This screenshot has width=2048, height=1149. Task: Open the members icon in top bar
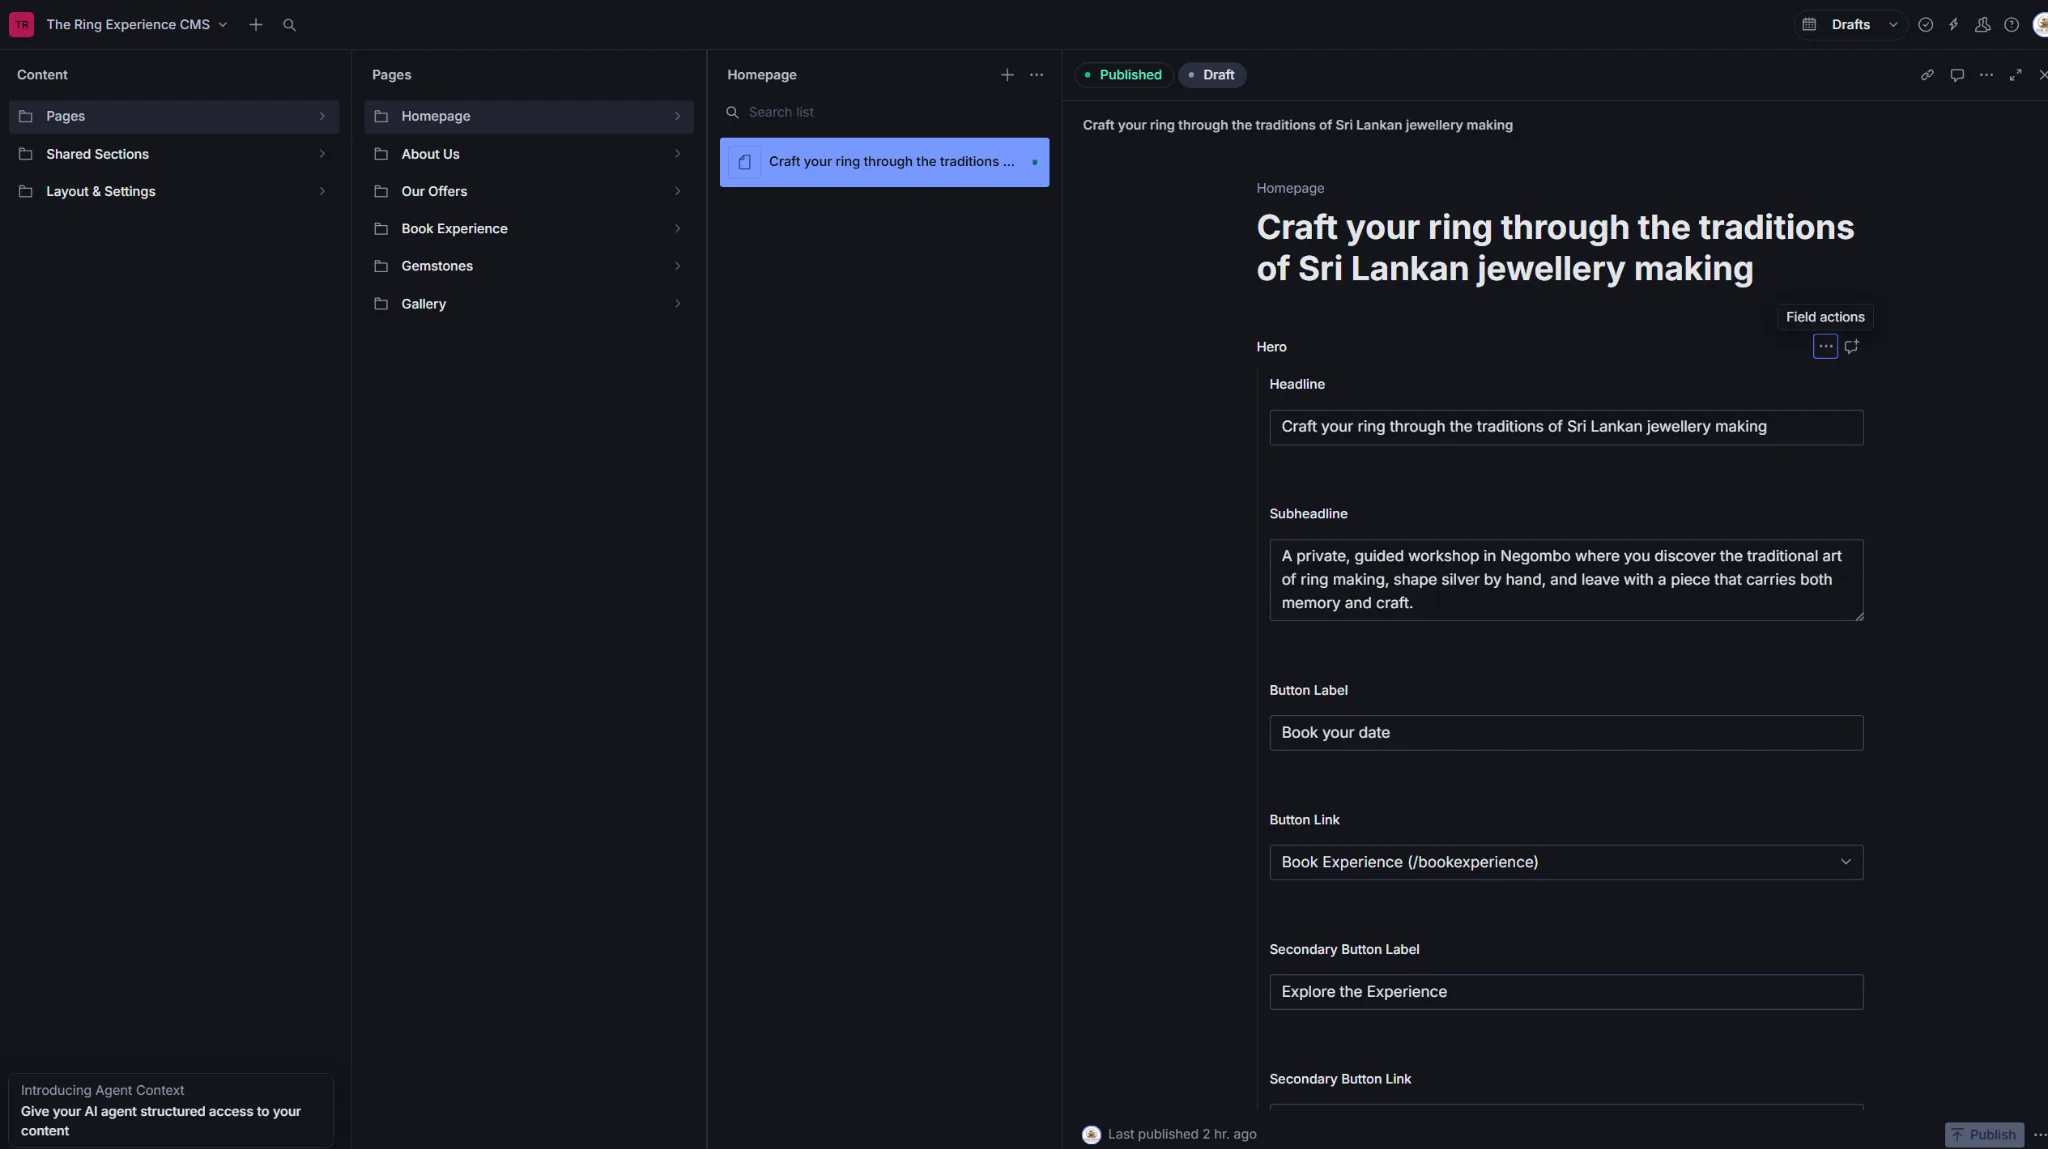1982,25
